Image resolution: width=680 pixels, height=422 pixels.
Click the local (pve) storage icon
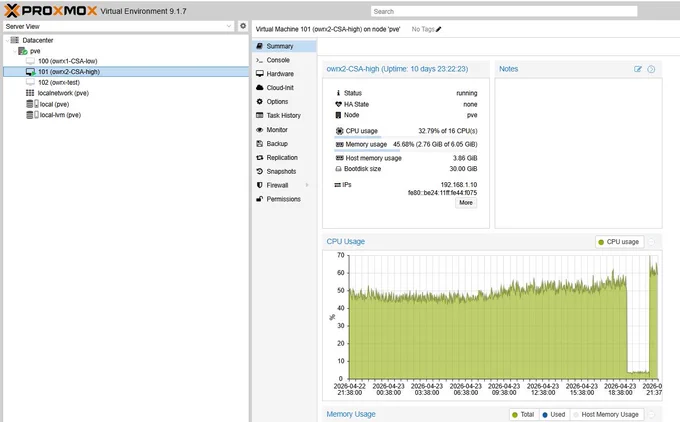click(x=32, y=104)
